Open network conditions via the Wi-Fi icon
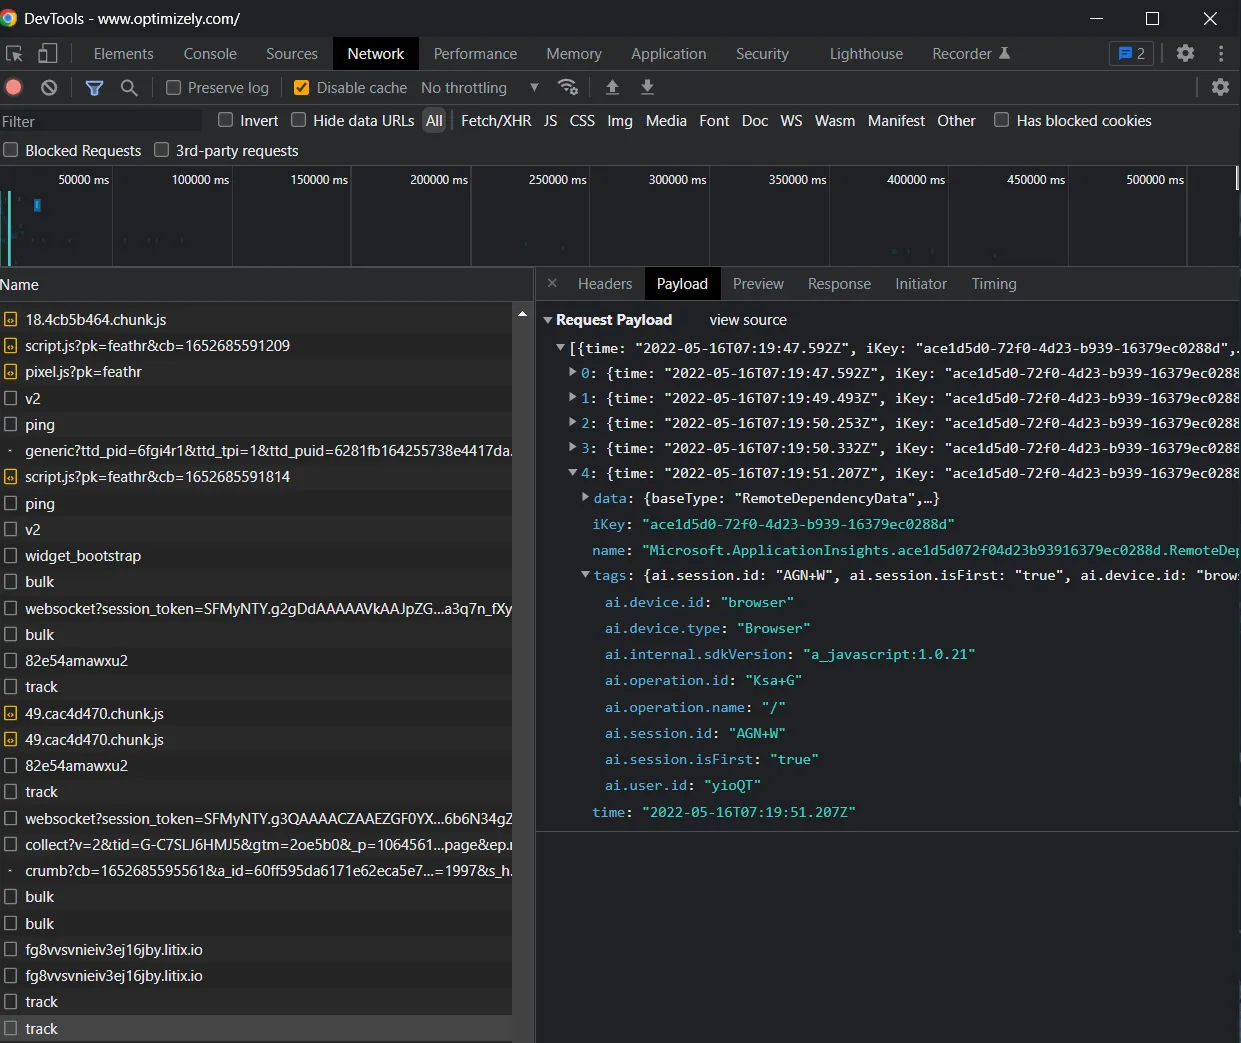The width and height of the screenshot is (1241, 1043). coord(568,88)
